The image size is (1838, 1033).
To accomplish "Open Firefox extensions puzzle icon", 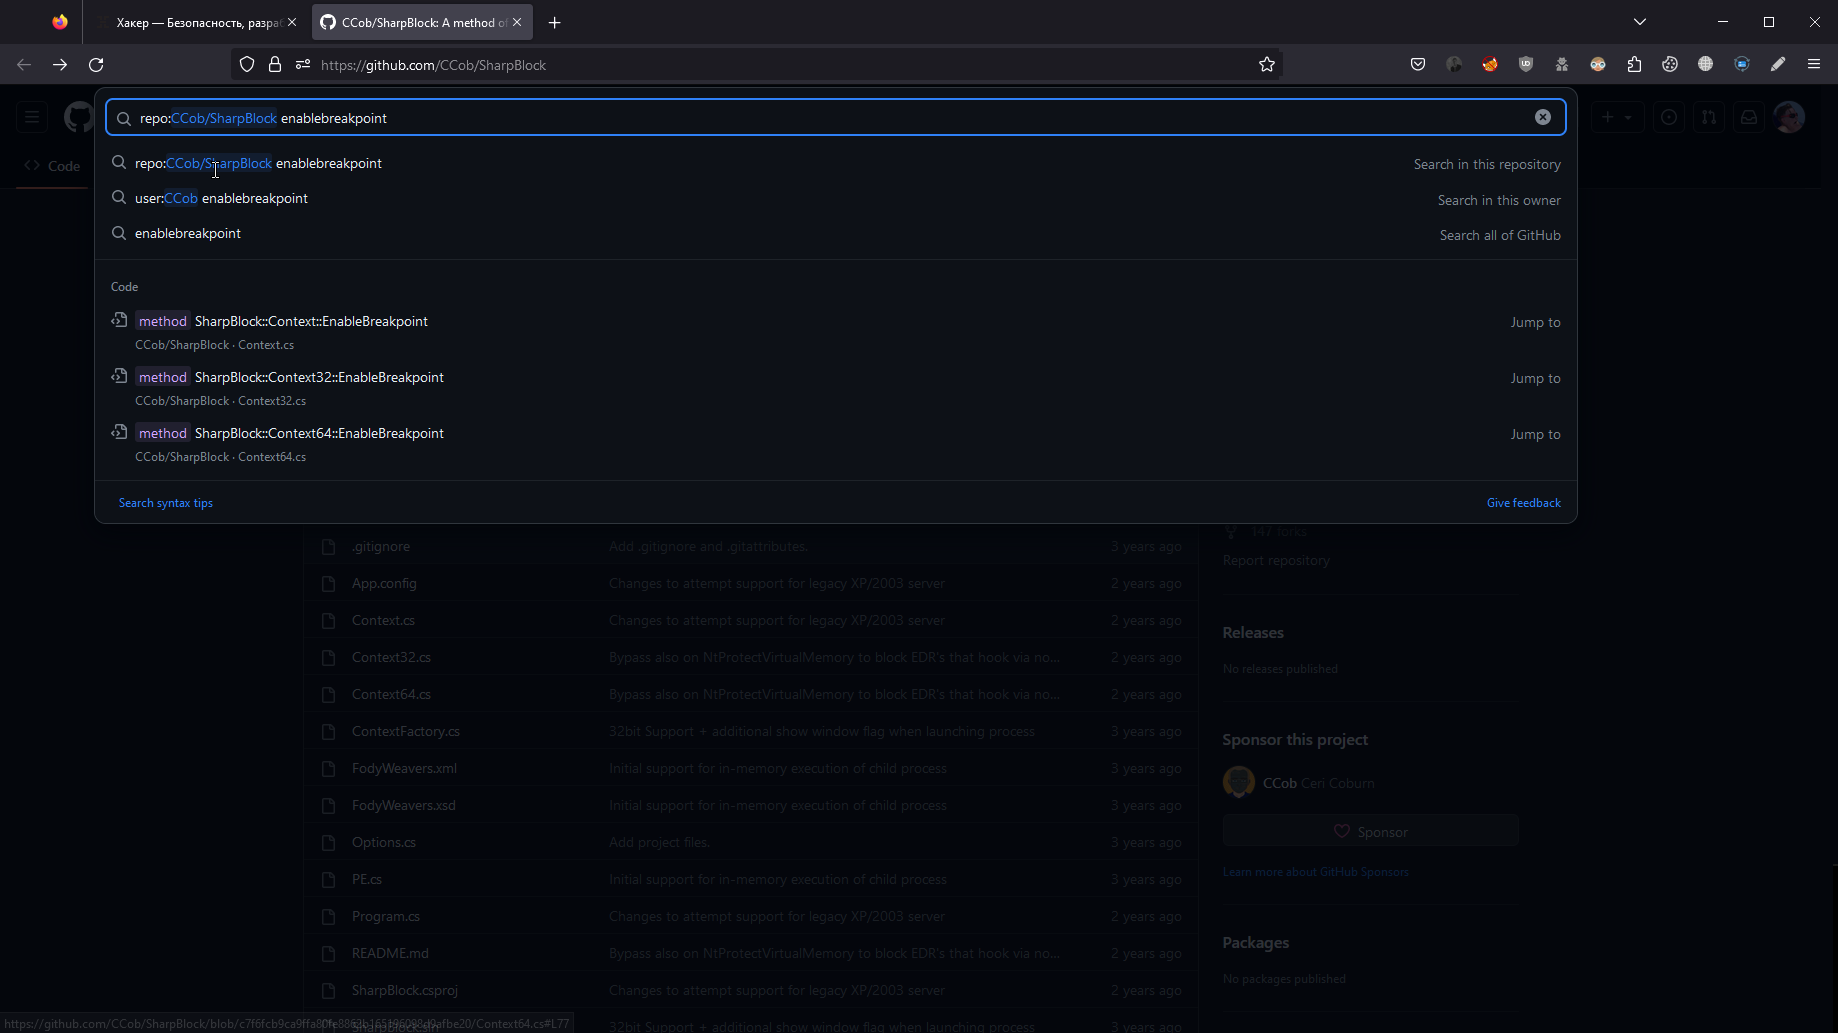I will coord(1634,65).
